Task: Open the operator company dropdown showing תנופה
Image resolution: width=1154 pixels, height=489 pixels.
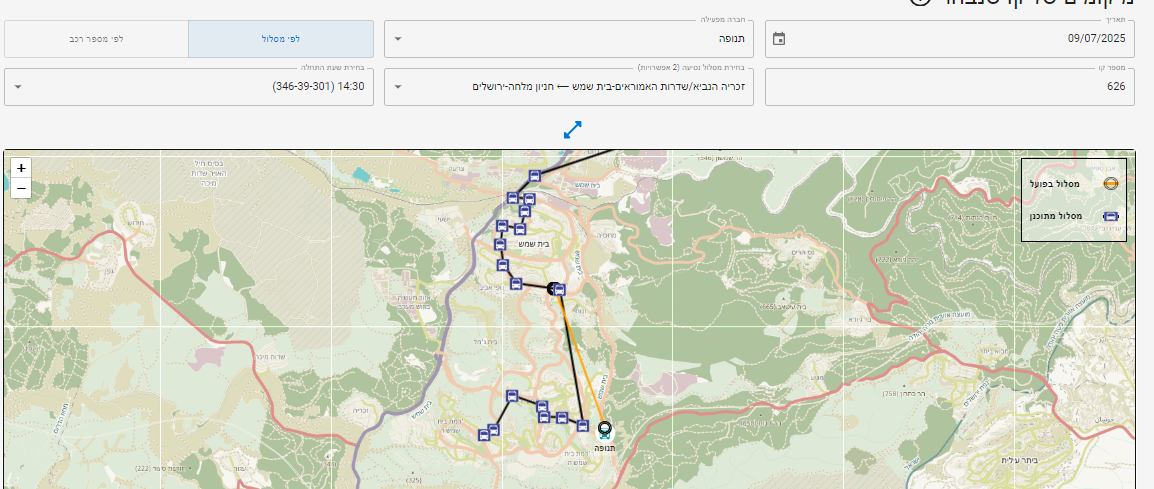Action: tap(568, 39)
